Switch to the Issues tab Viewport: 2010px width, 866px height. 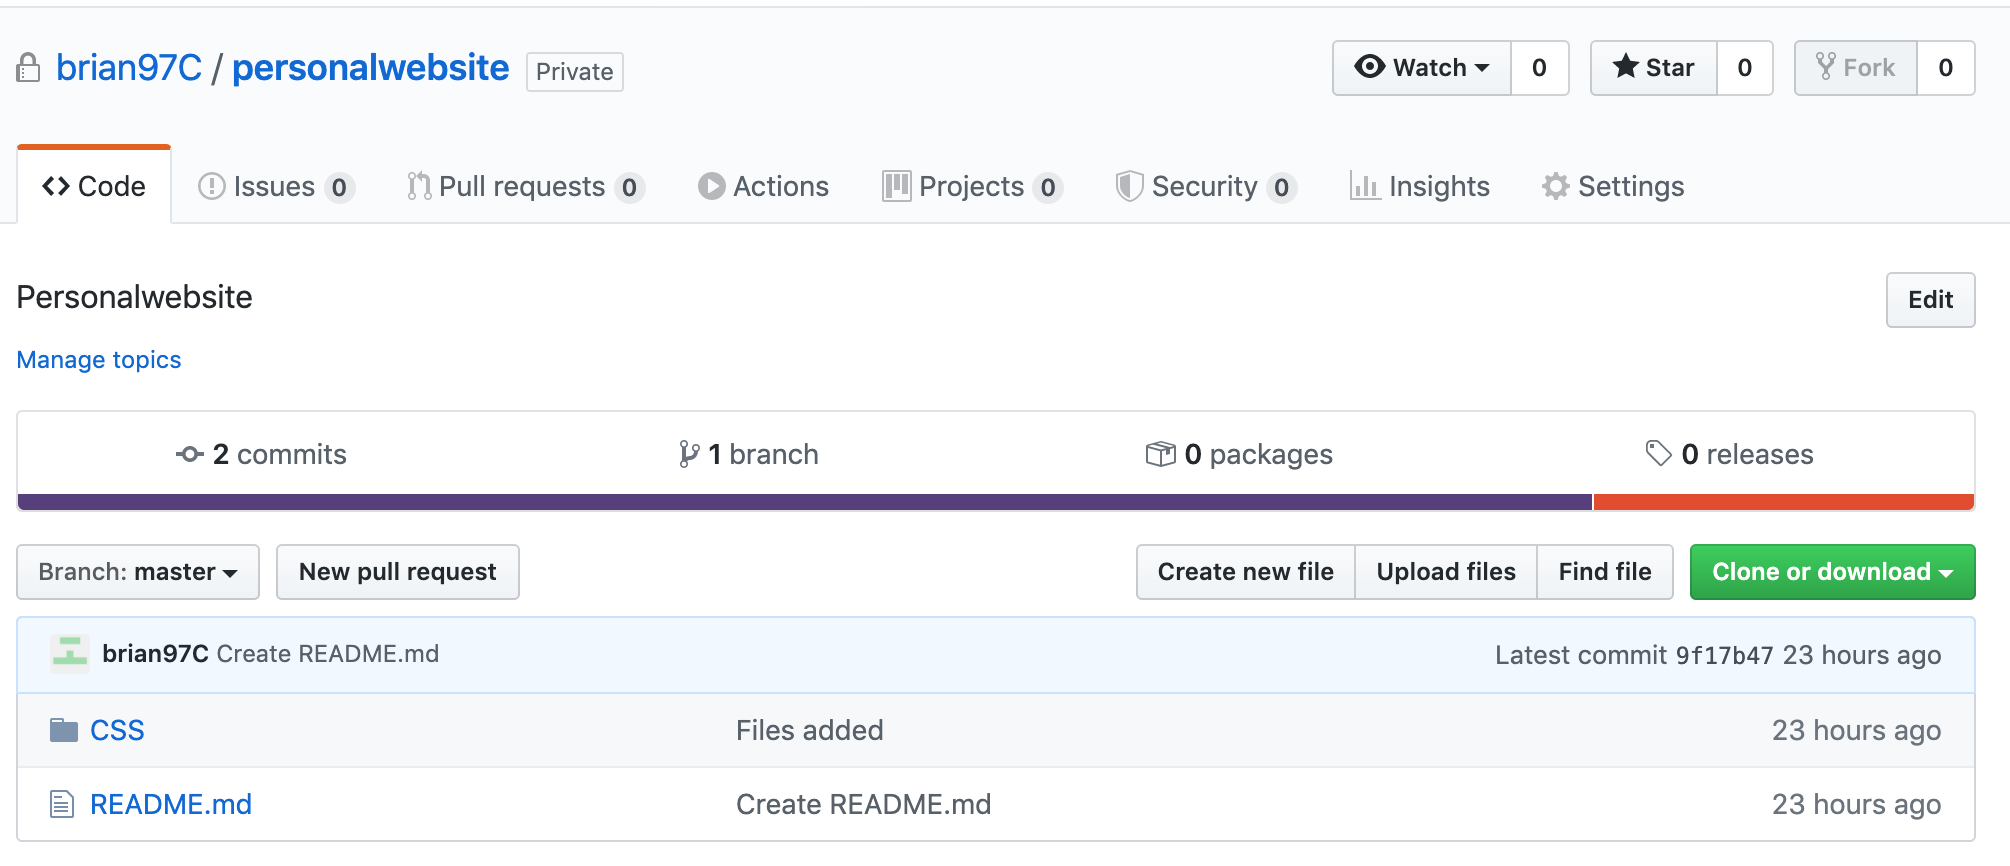pos(276,186)
